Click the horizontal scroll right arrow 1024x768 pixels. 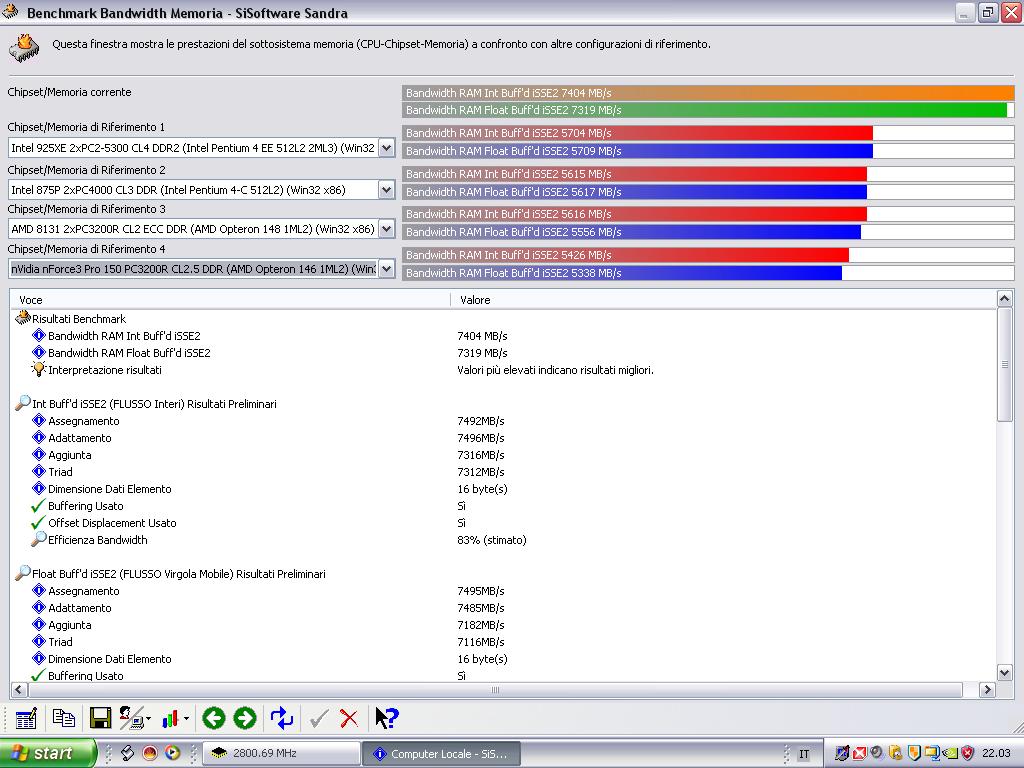987,690
